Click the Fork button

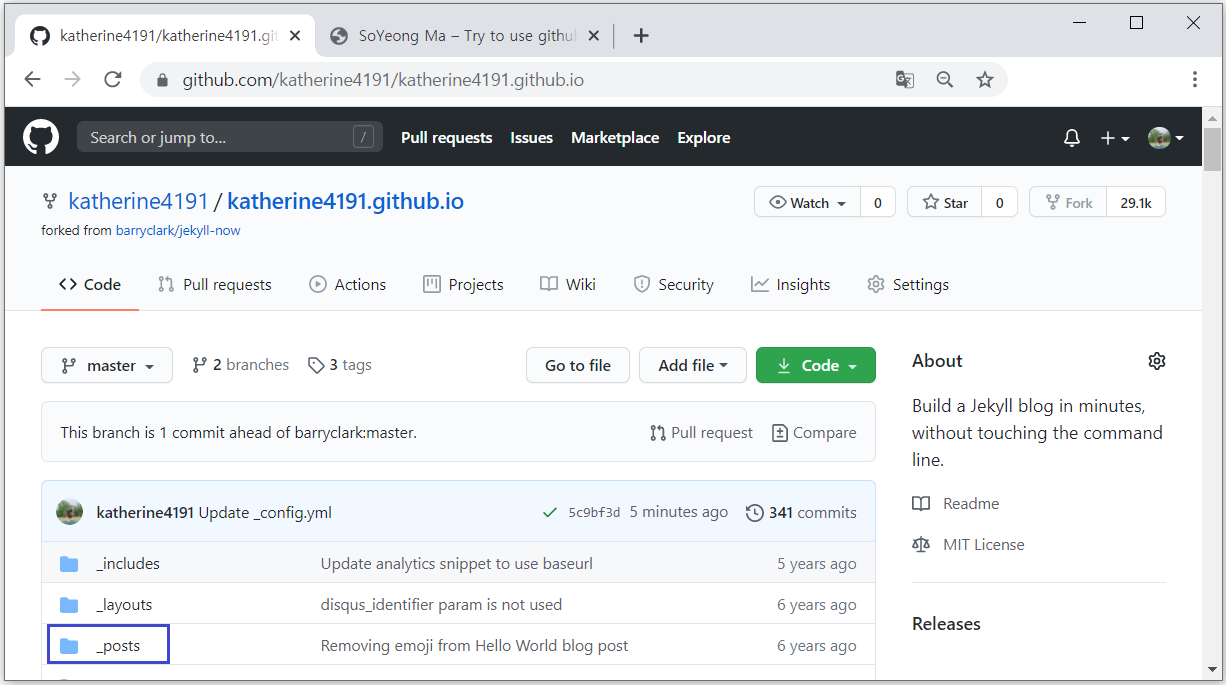pyautogui.click(x=1068, y=202)
